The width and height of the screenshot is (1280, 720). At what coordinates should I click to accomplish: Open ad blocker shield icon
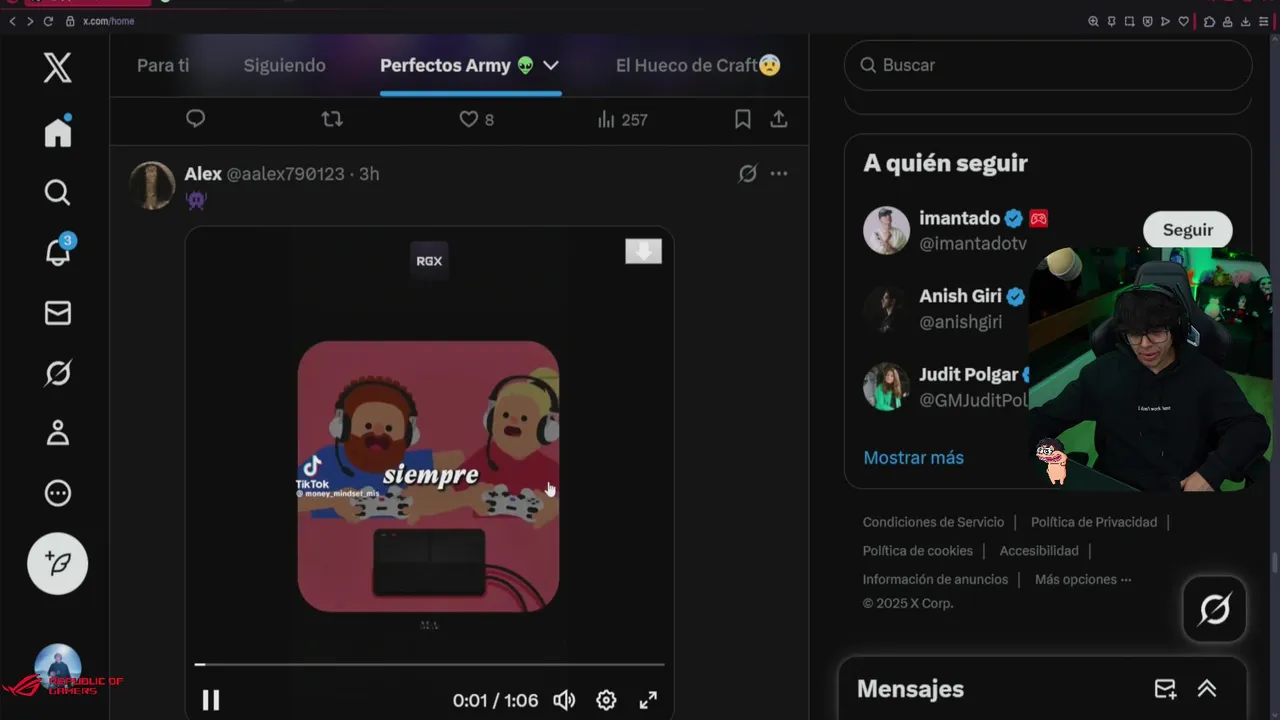click(x=1147, y=21)
